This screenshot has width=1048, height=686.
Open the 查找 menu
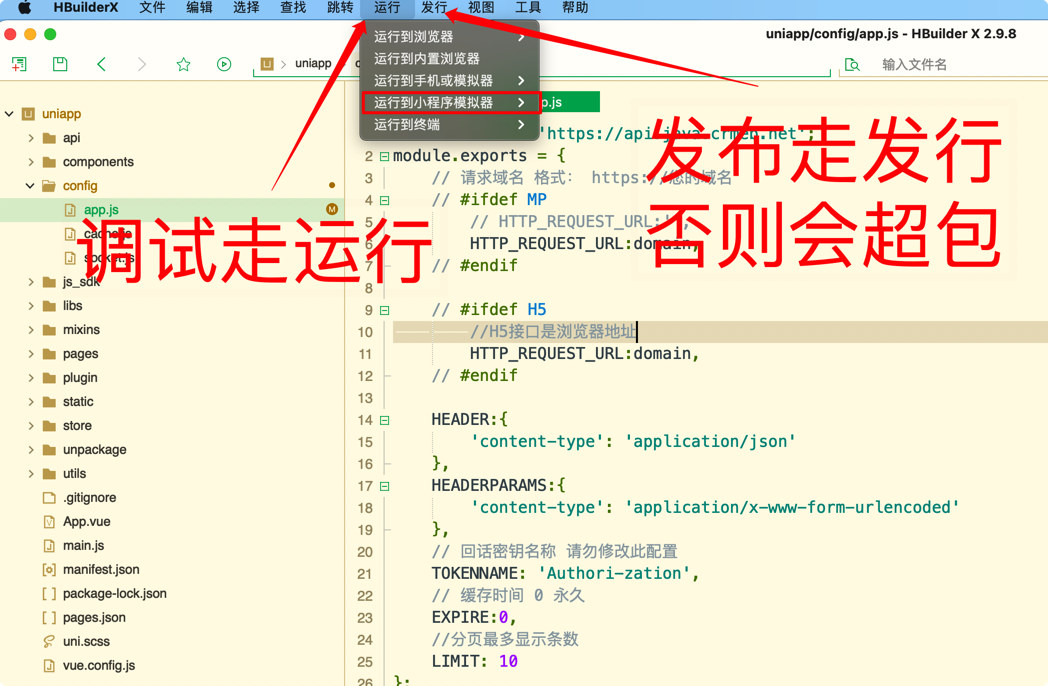pyautogui.click(x=293, y=8)
